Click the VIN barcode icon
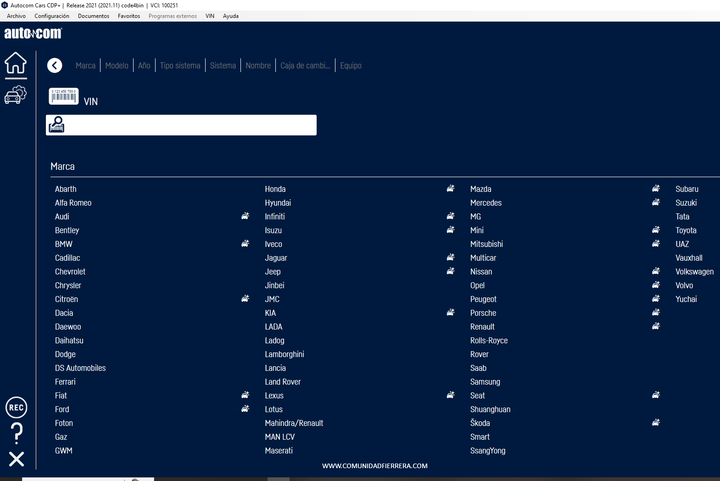 click(x=64, y=98)
